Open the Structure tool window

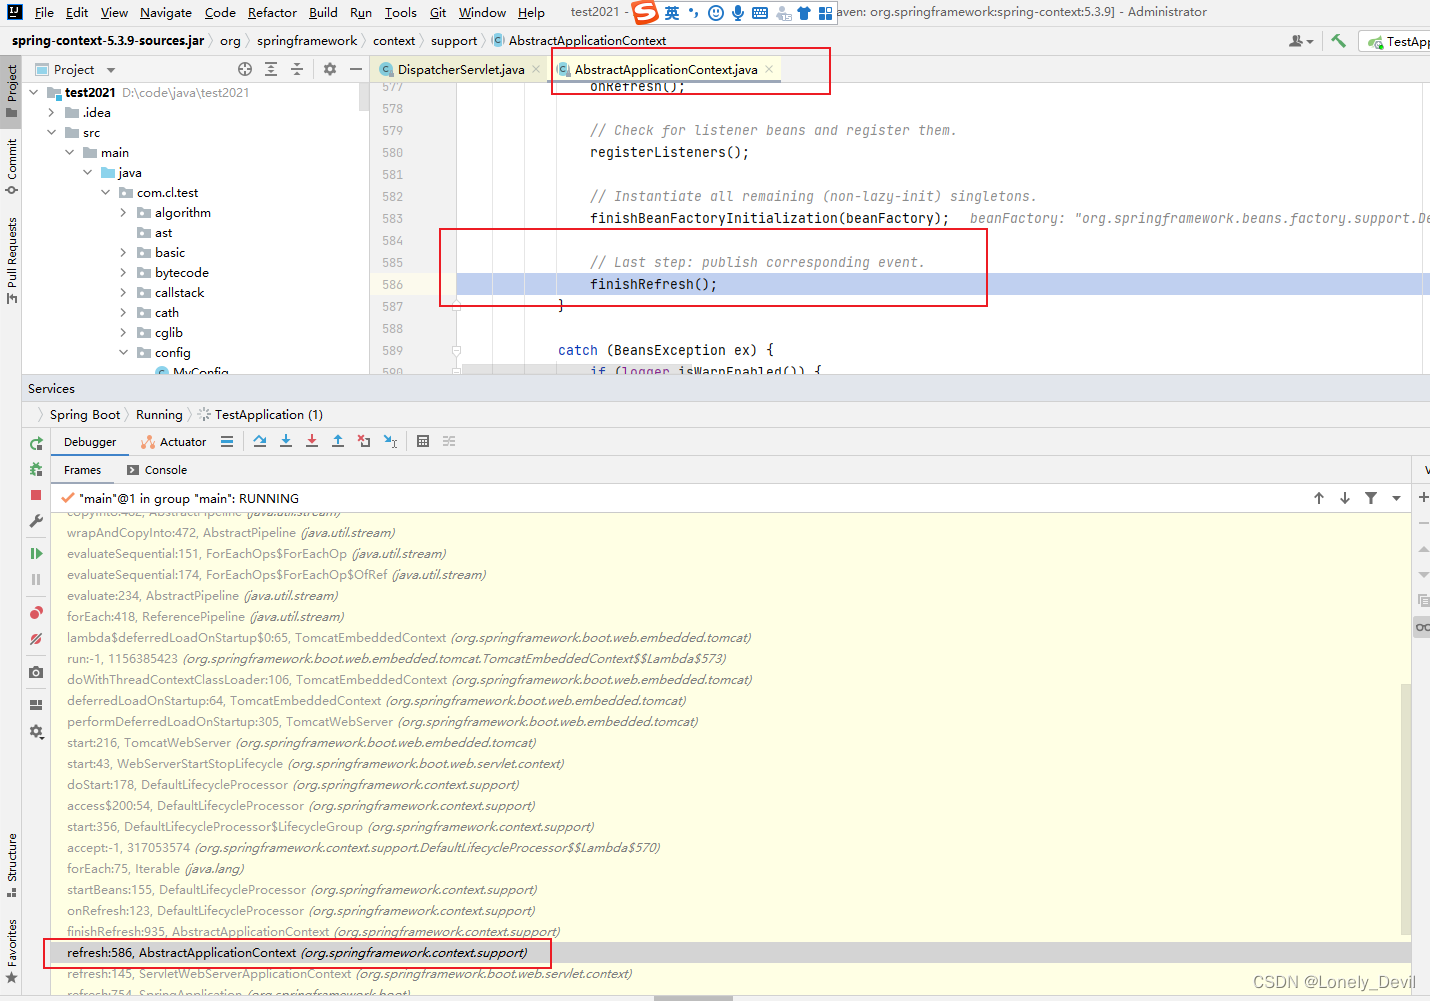click(x=12, y=864)
